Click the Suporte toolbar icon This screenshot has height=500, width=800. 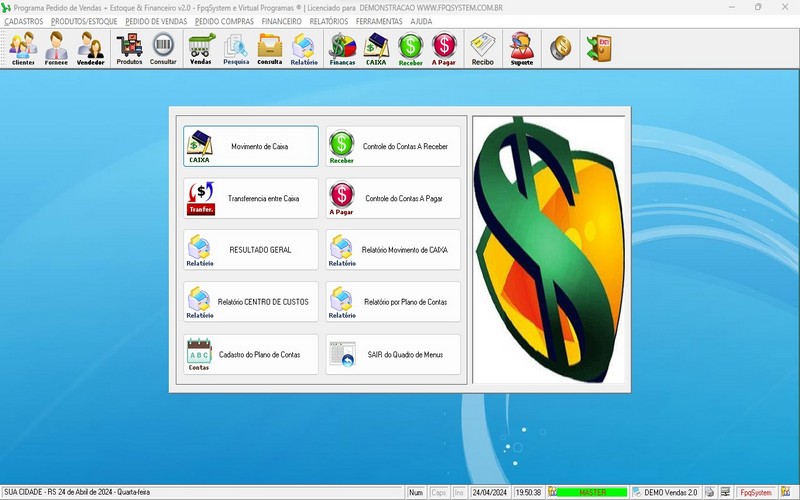point(521,48)
